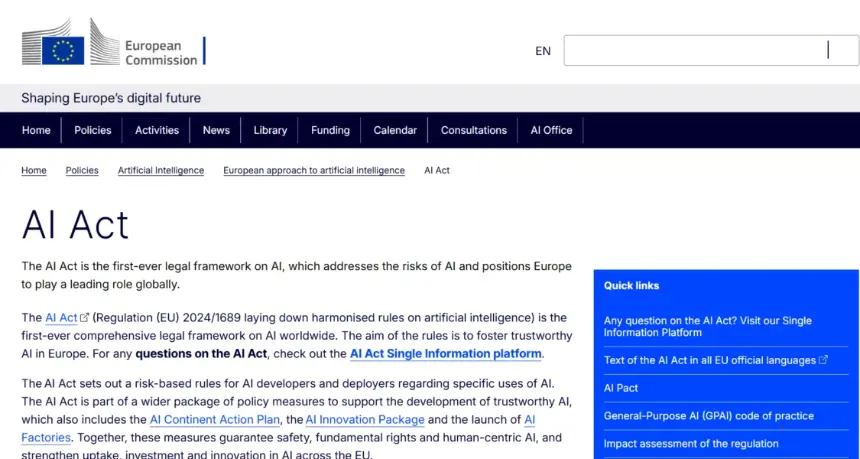This screenshot has height=459, width=860.
Task: Open the AI Pact quick link
Action: click(x=621, y=388)
